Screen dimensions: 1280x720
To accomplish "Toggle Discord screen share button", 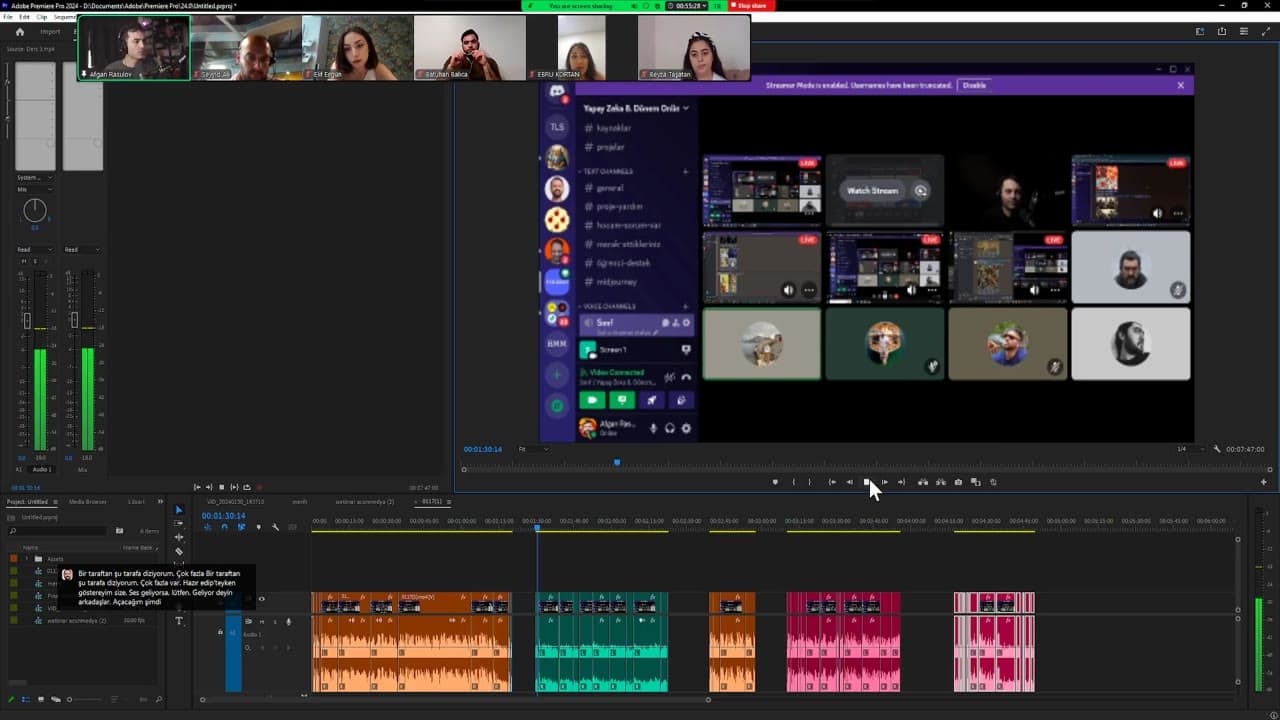I will 622,400.
